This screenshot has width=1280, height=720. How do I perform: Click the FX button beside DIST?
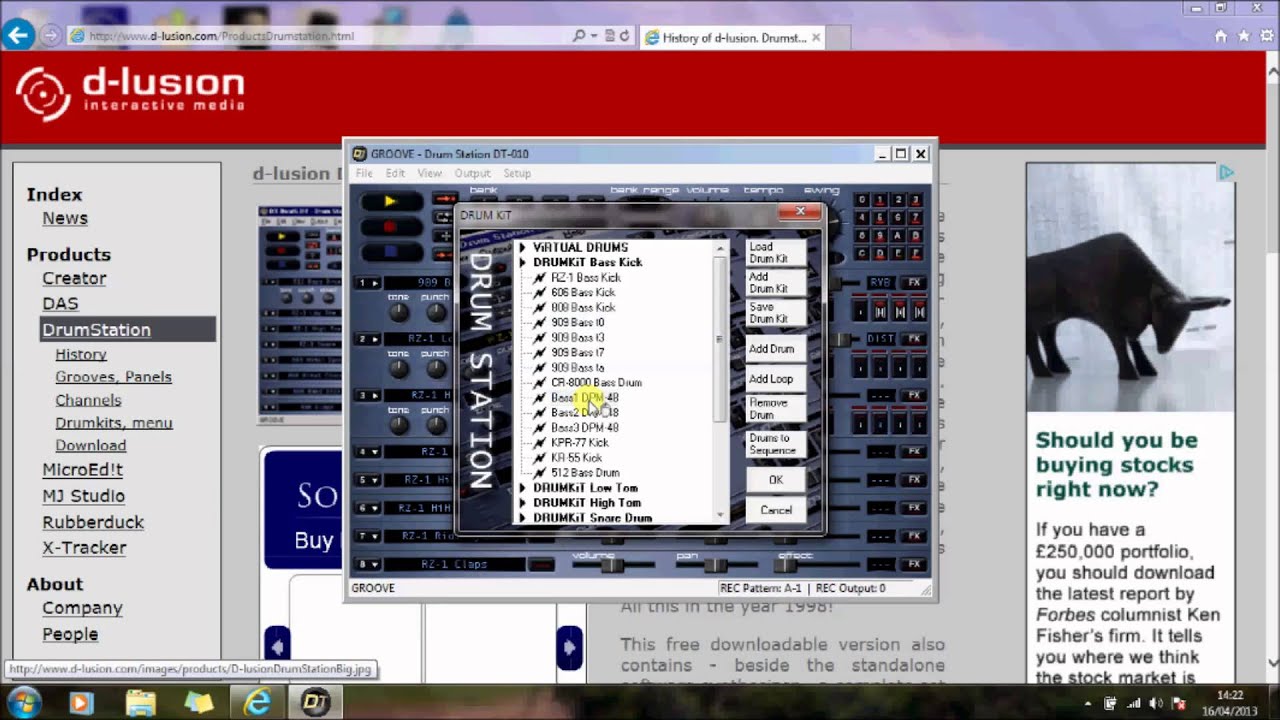(x=914, y=339)
